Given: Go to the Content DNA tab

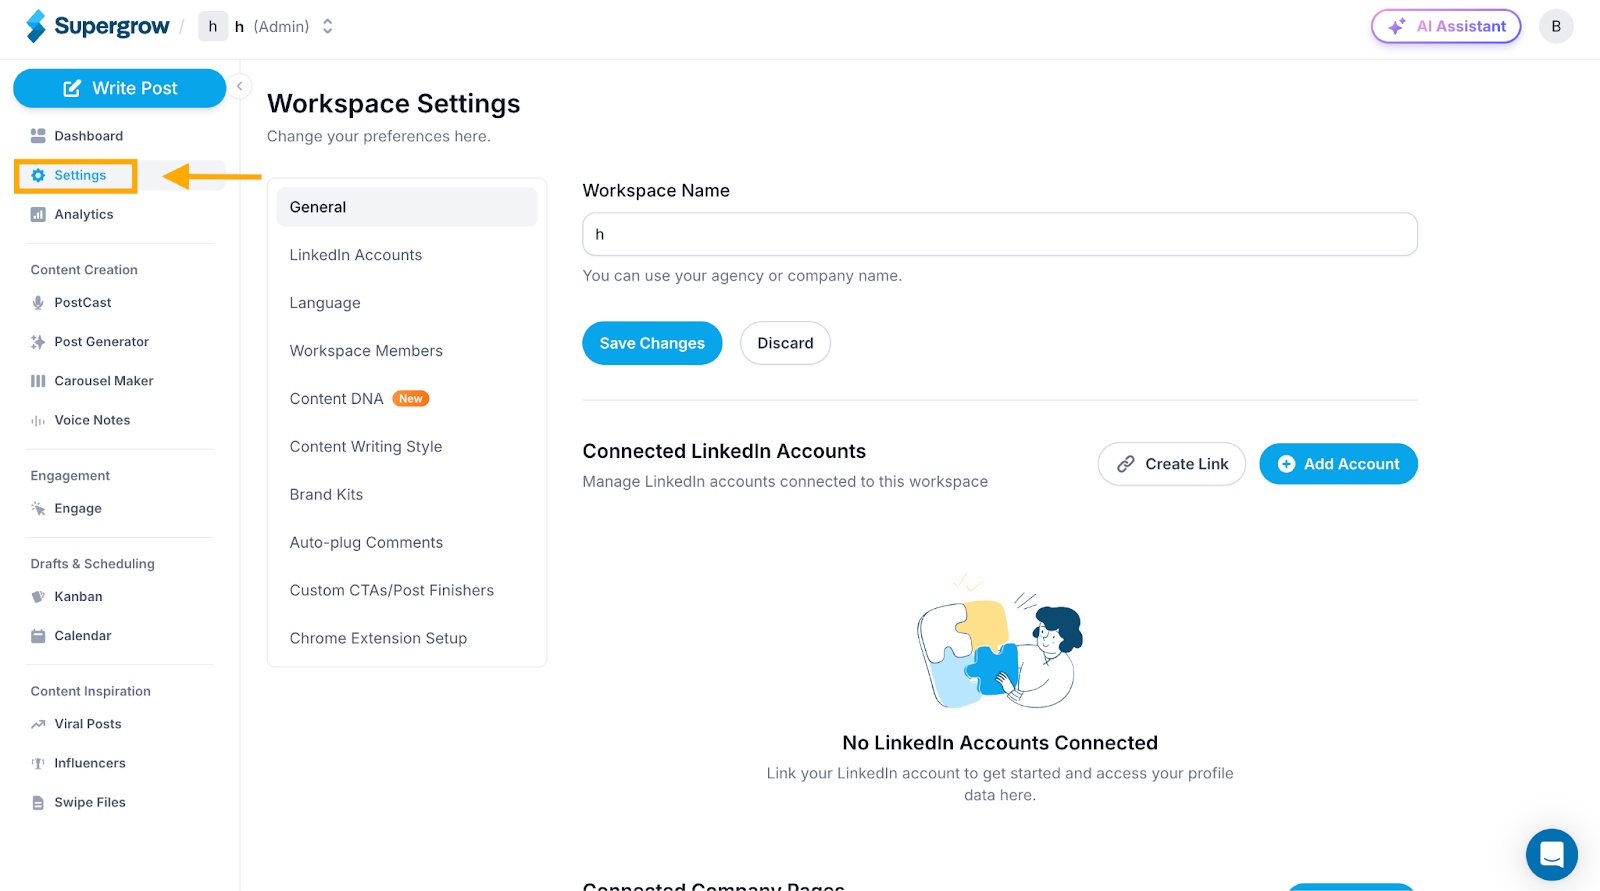Looking at the screenshot, I should [407, 399].
